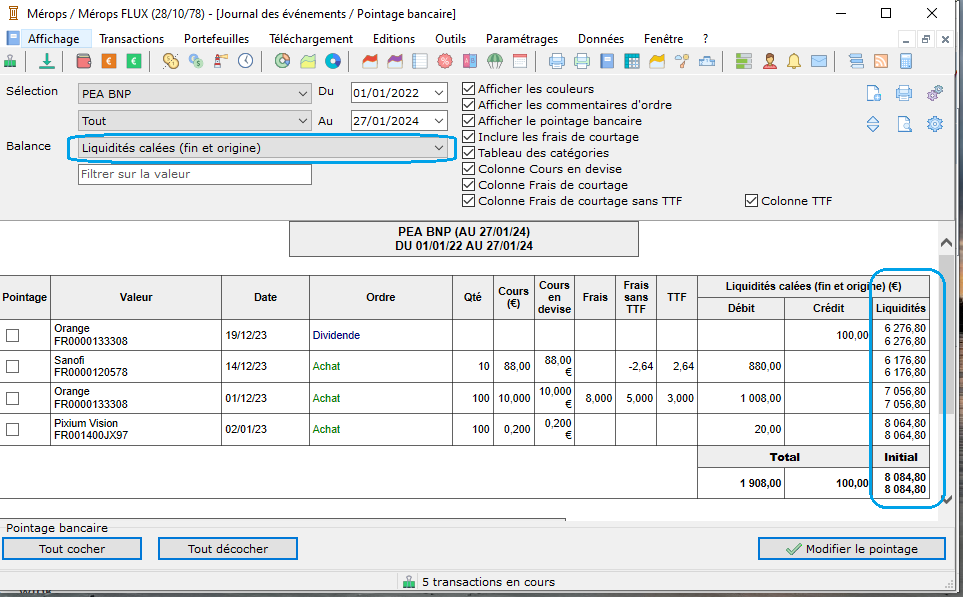This screenshot has width=963, height=597.
Task: Open the Editions menu
Action: [x=394, y=39]
